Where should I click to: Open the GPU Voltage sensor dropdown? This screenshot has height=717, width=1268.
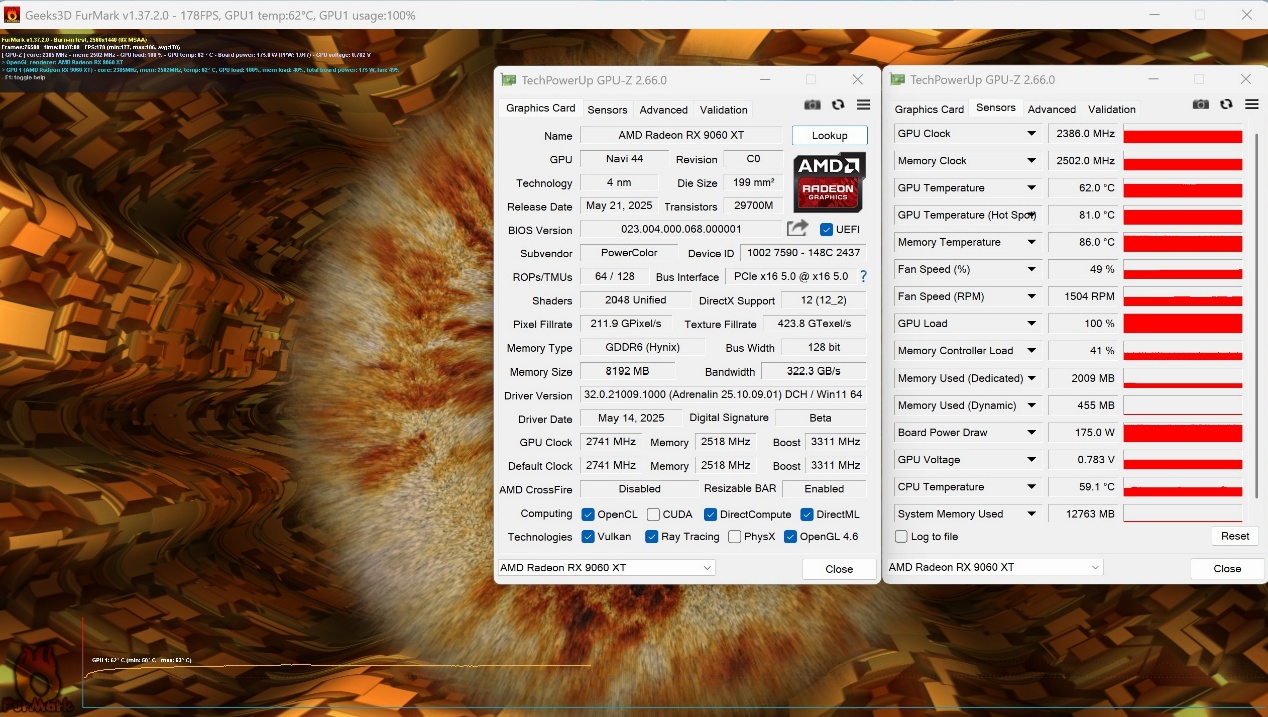coord(1031,460)
